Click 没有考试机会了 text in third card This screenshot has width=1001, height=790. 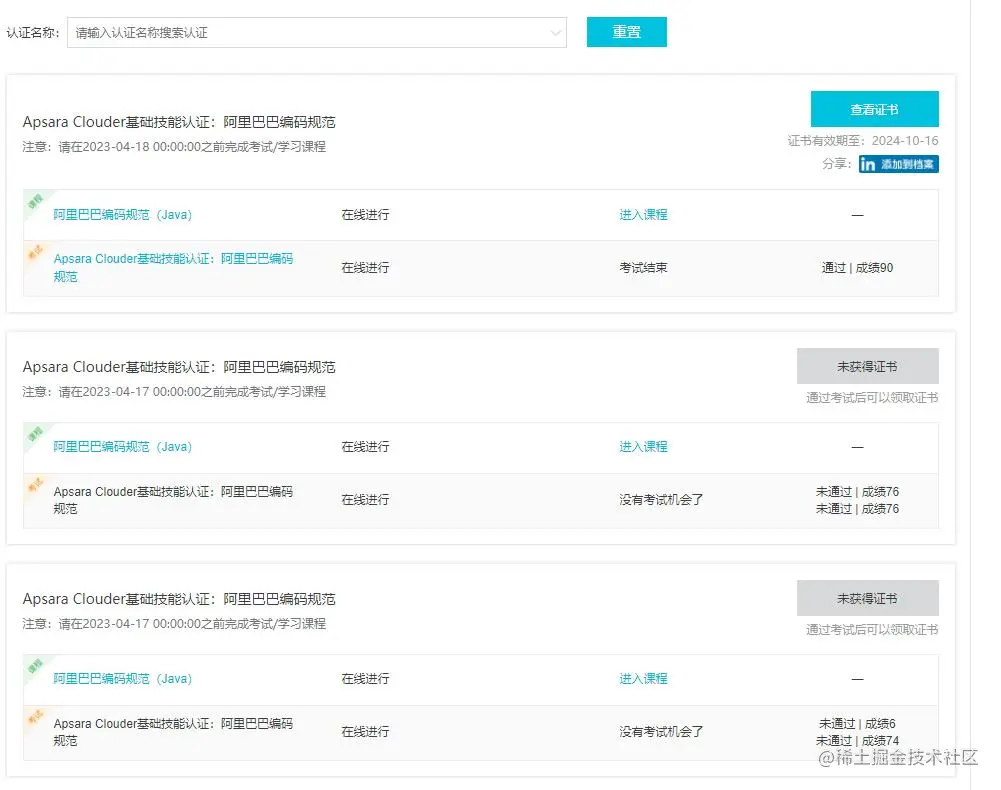click(661, 731)
